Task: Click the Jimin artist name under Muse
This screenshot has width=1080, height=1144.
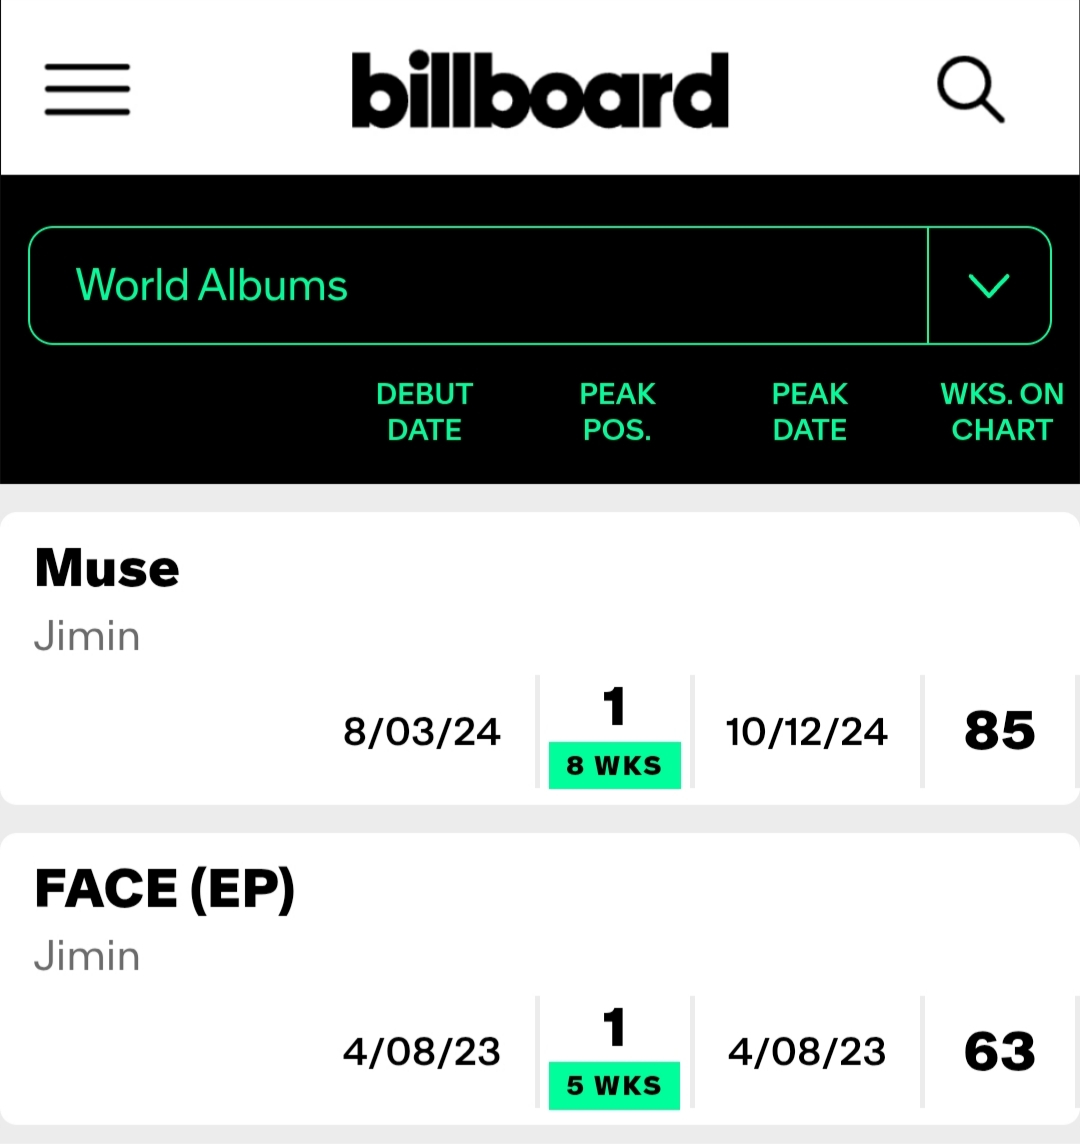Action: [87, 637]
